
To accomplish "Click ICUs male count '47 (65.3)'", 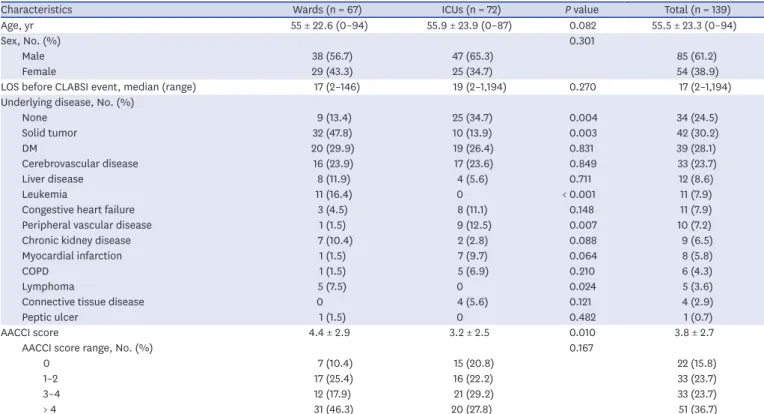I will pyautogui.click(x=473, y=56).
